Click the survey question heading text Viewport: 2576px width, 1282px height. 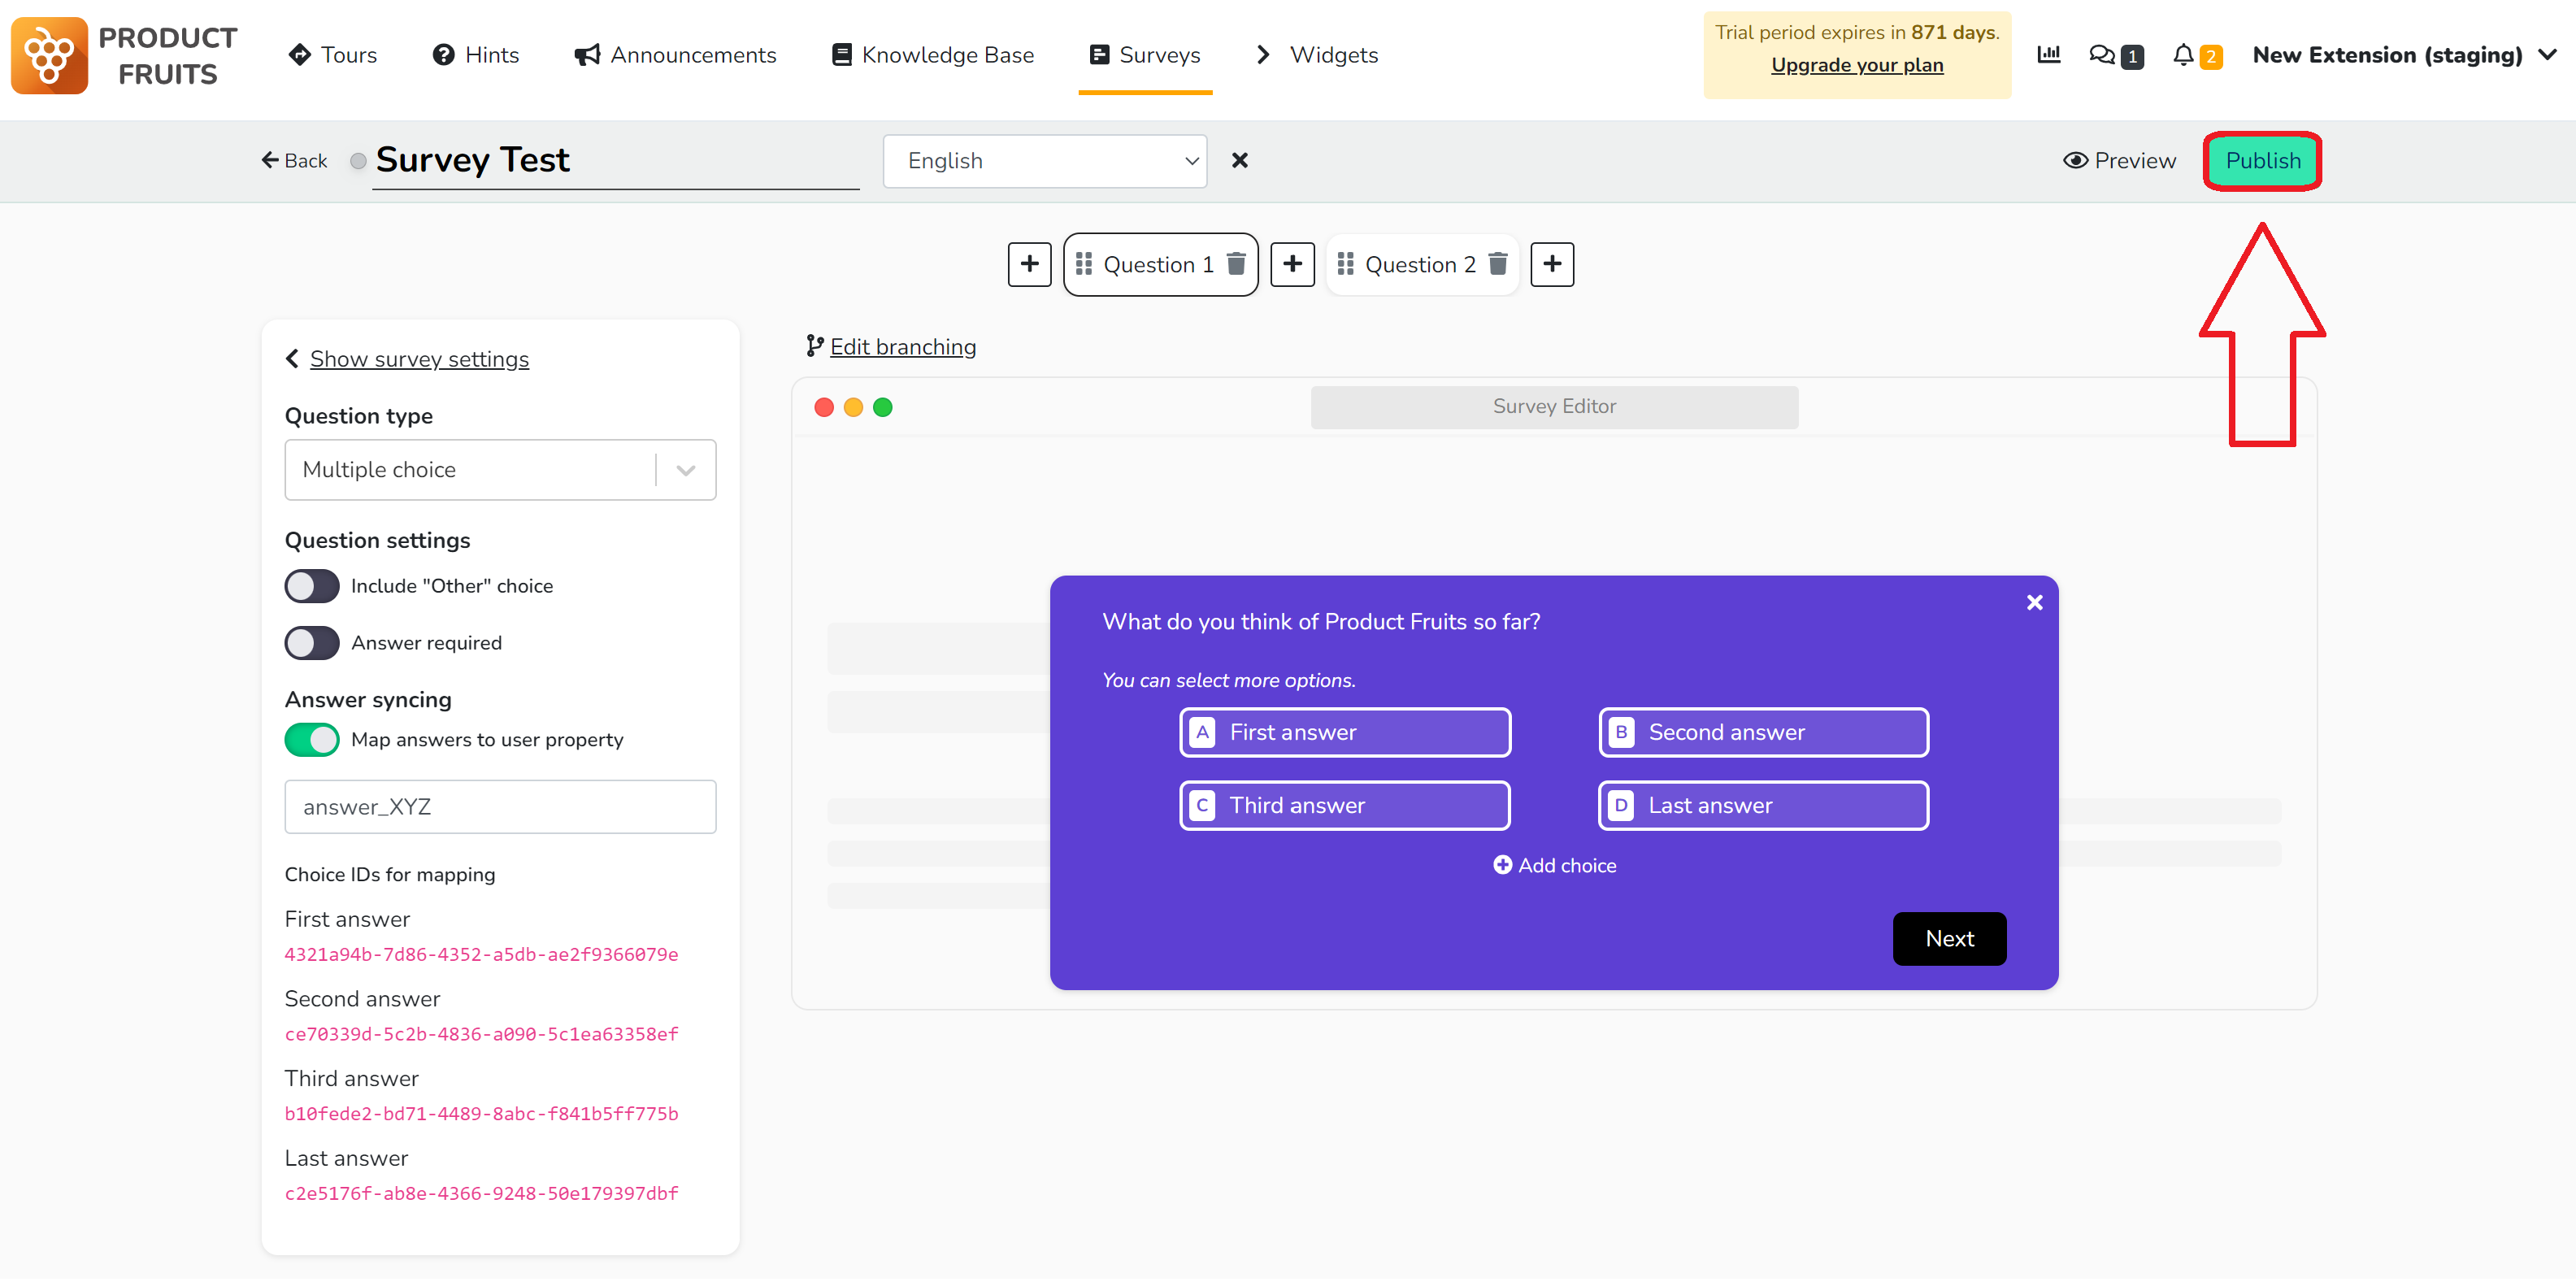1321,622
